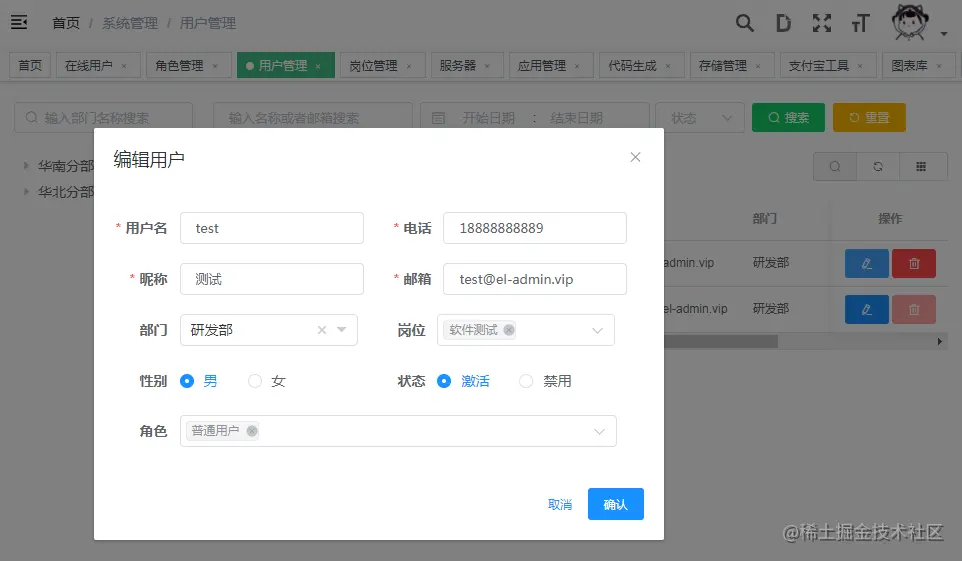The image size is (962, 561).
Task: Click 系统管理 breadcrumb item
Action: pyautogui.click(x=129, y=23)
